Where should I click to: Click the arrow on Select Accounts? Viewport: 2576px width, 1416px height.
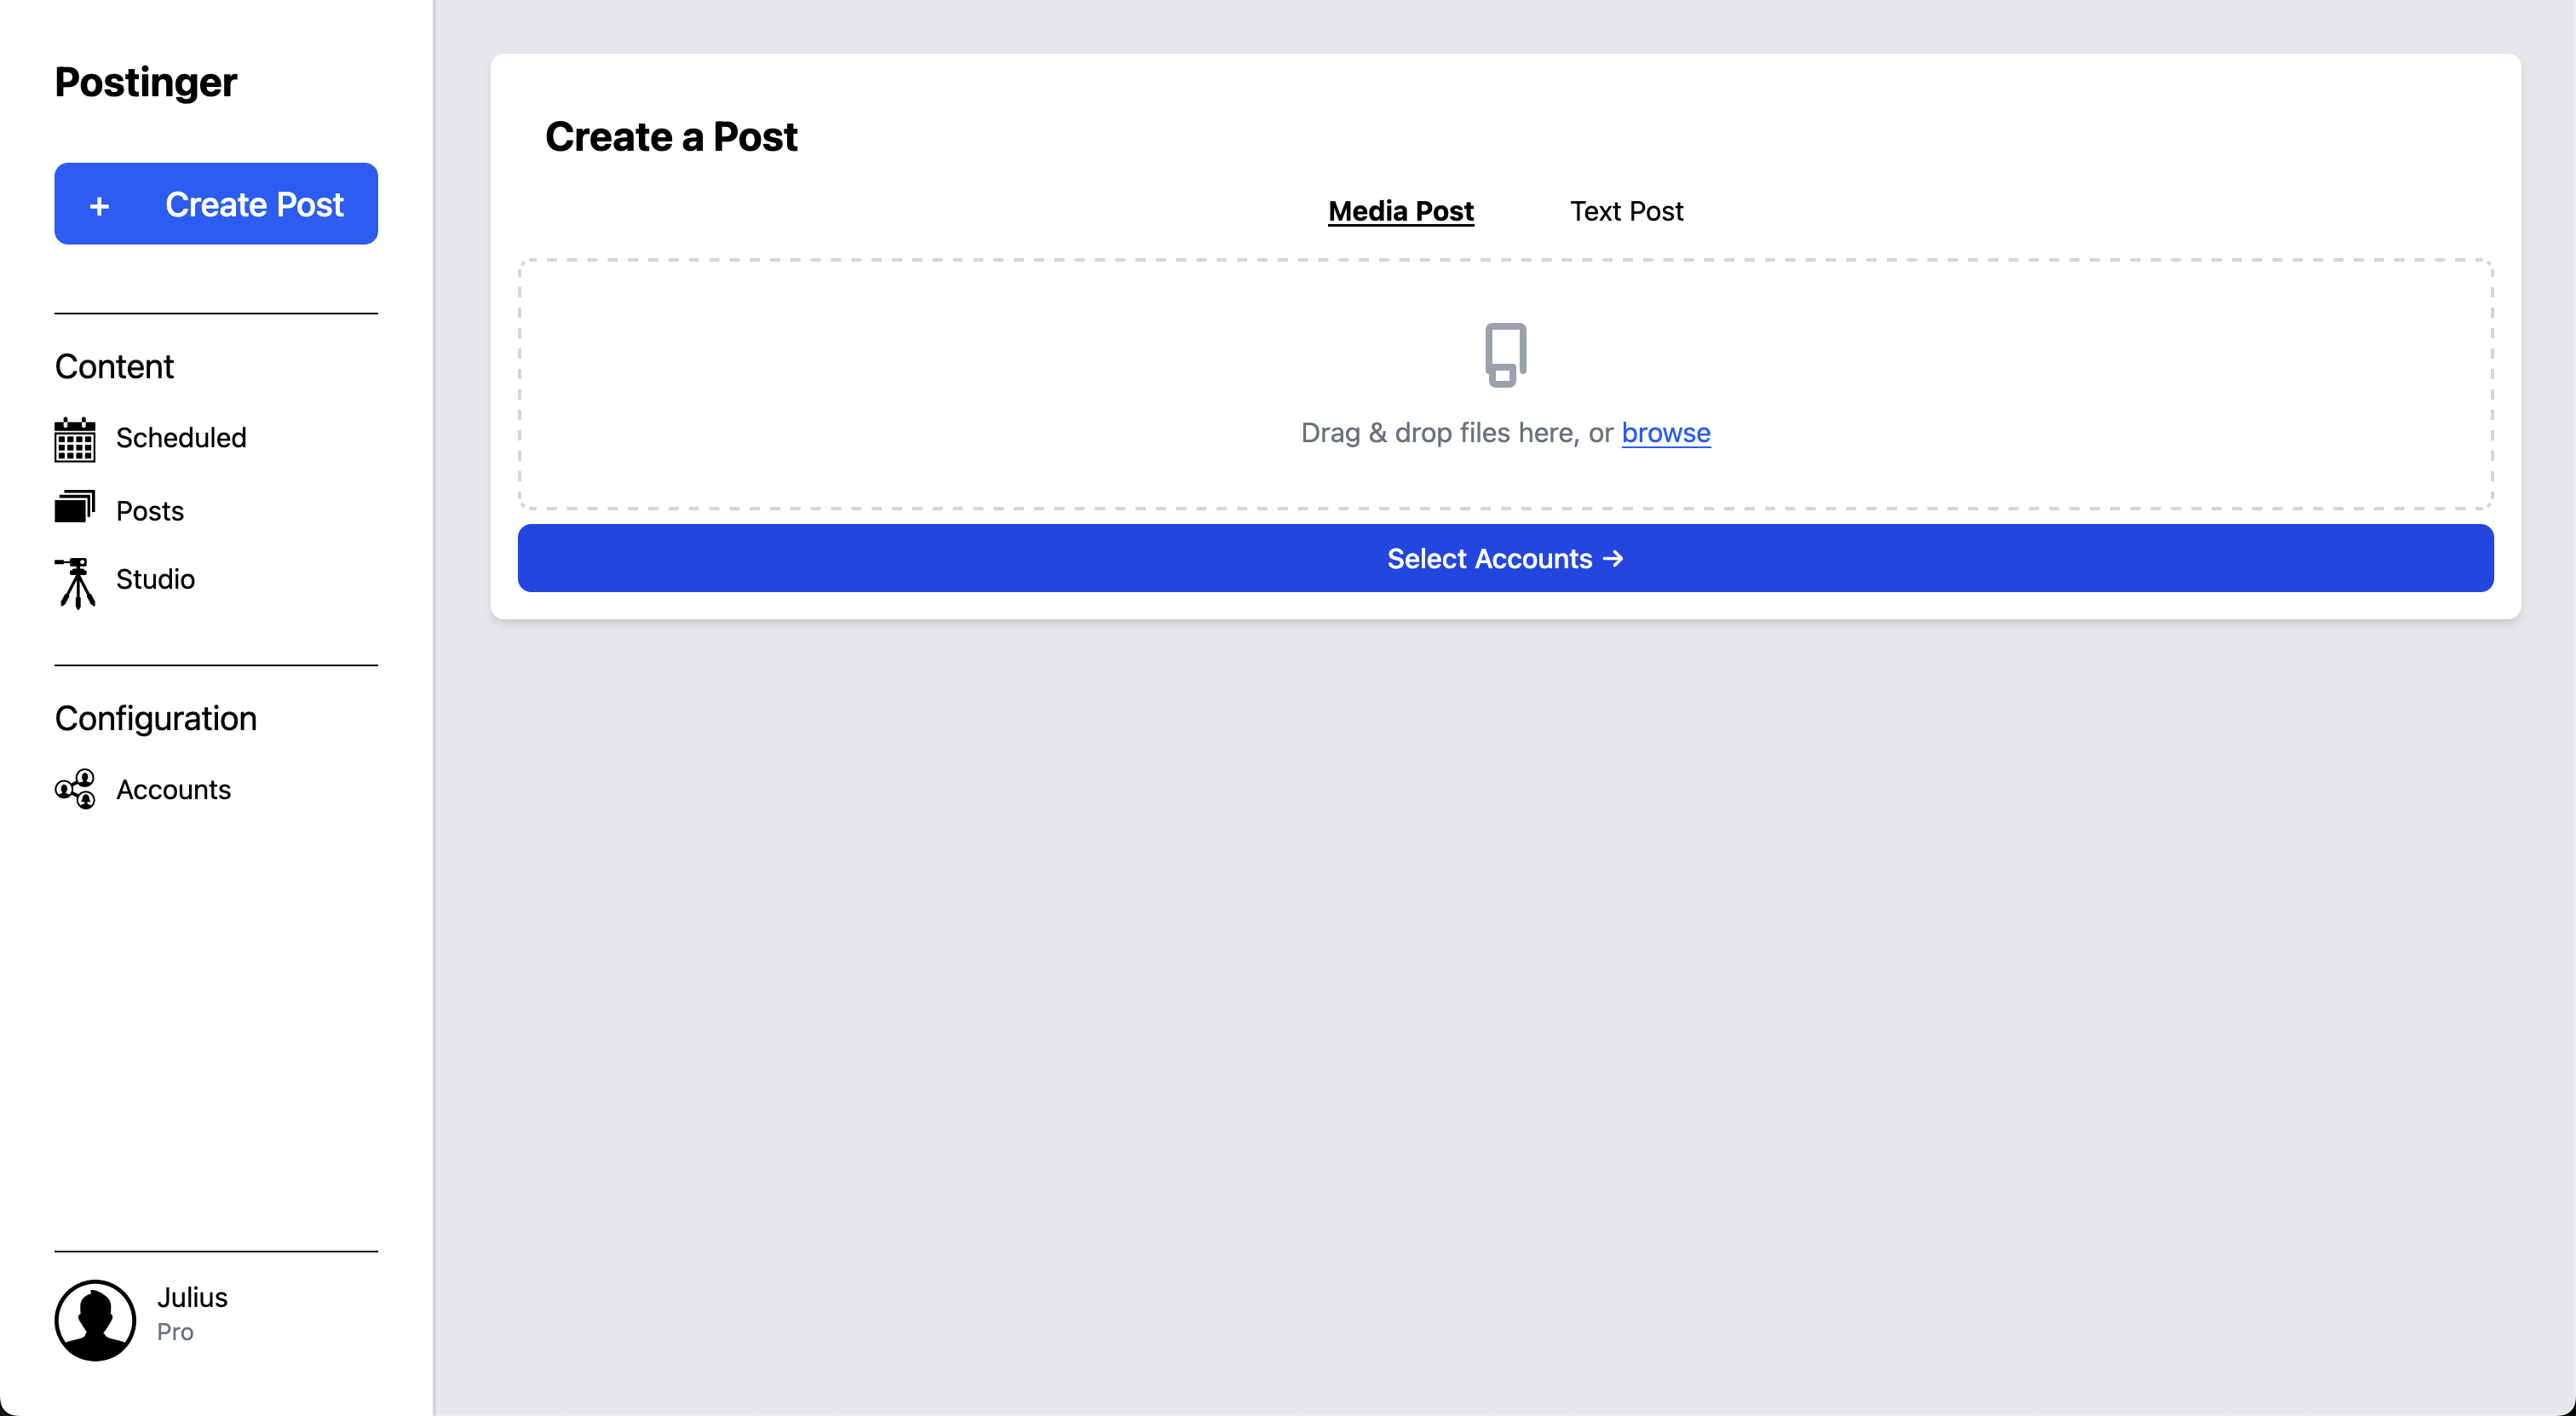click(1613, 558)
